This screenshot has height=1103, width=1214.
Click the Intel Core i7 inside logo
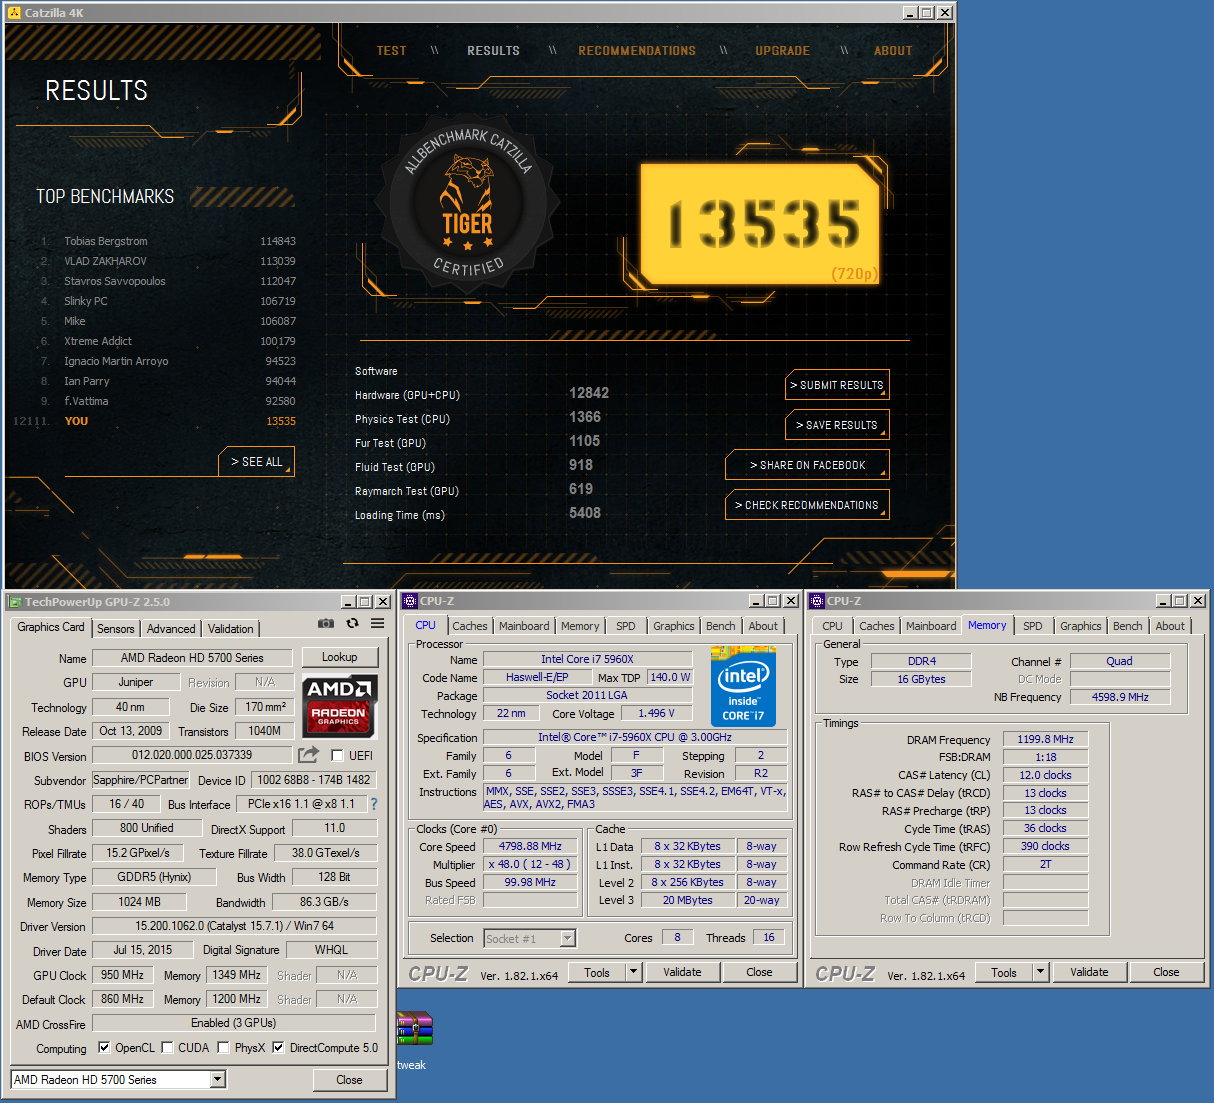743,687
